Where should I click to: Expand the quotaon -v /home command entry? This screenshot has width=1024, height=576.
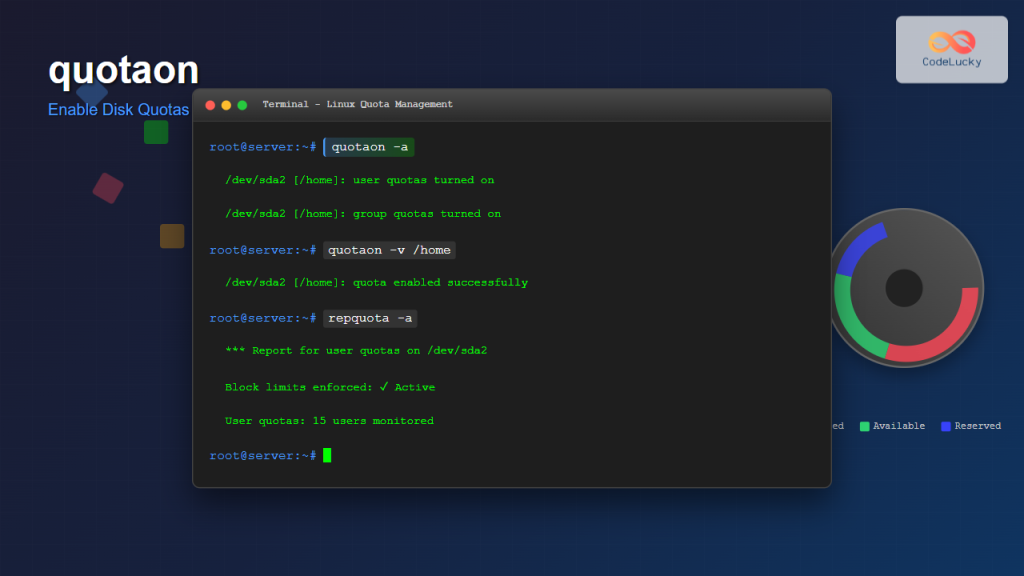[x=389, y=250]
